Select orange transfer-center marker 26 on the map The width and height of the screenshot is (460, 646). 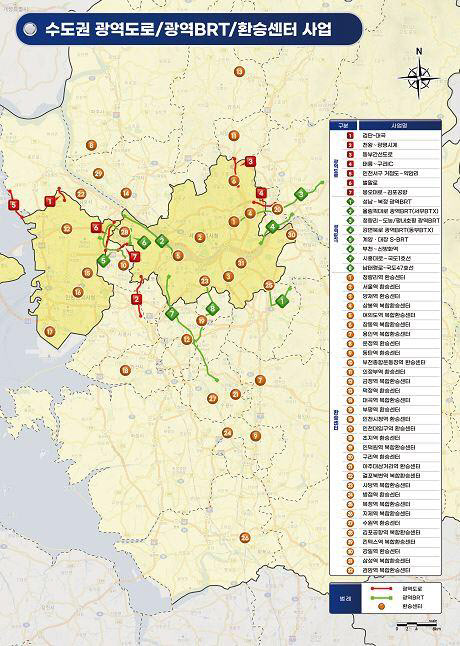(245, 537)
